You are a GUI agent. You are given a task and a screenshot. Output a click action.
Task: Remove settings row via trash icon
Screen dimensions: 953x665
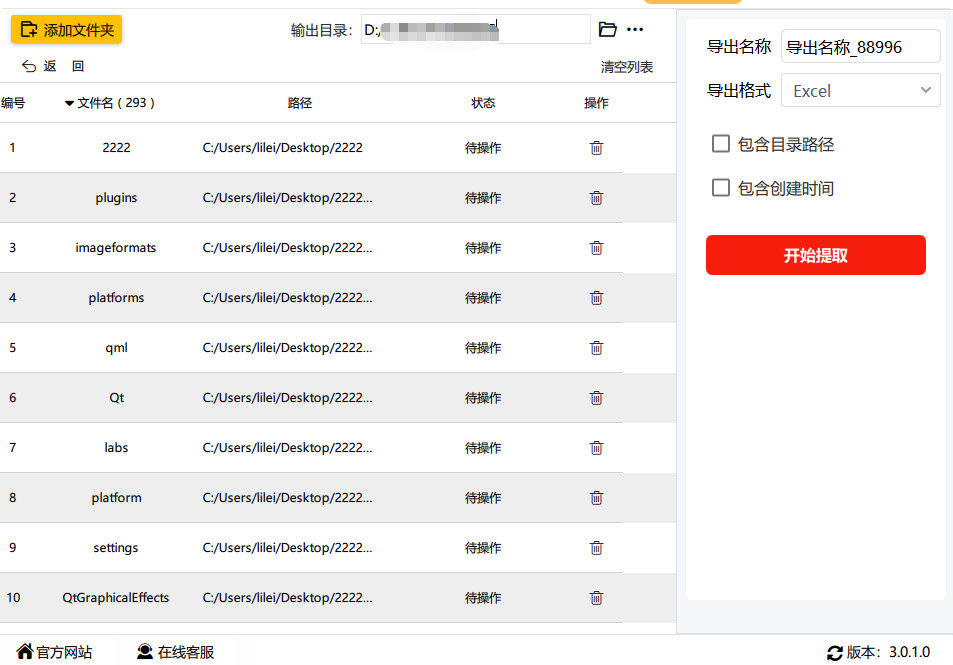coord(596,548)
